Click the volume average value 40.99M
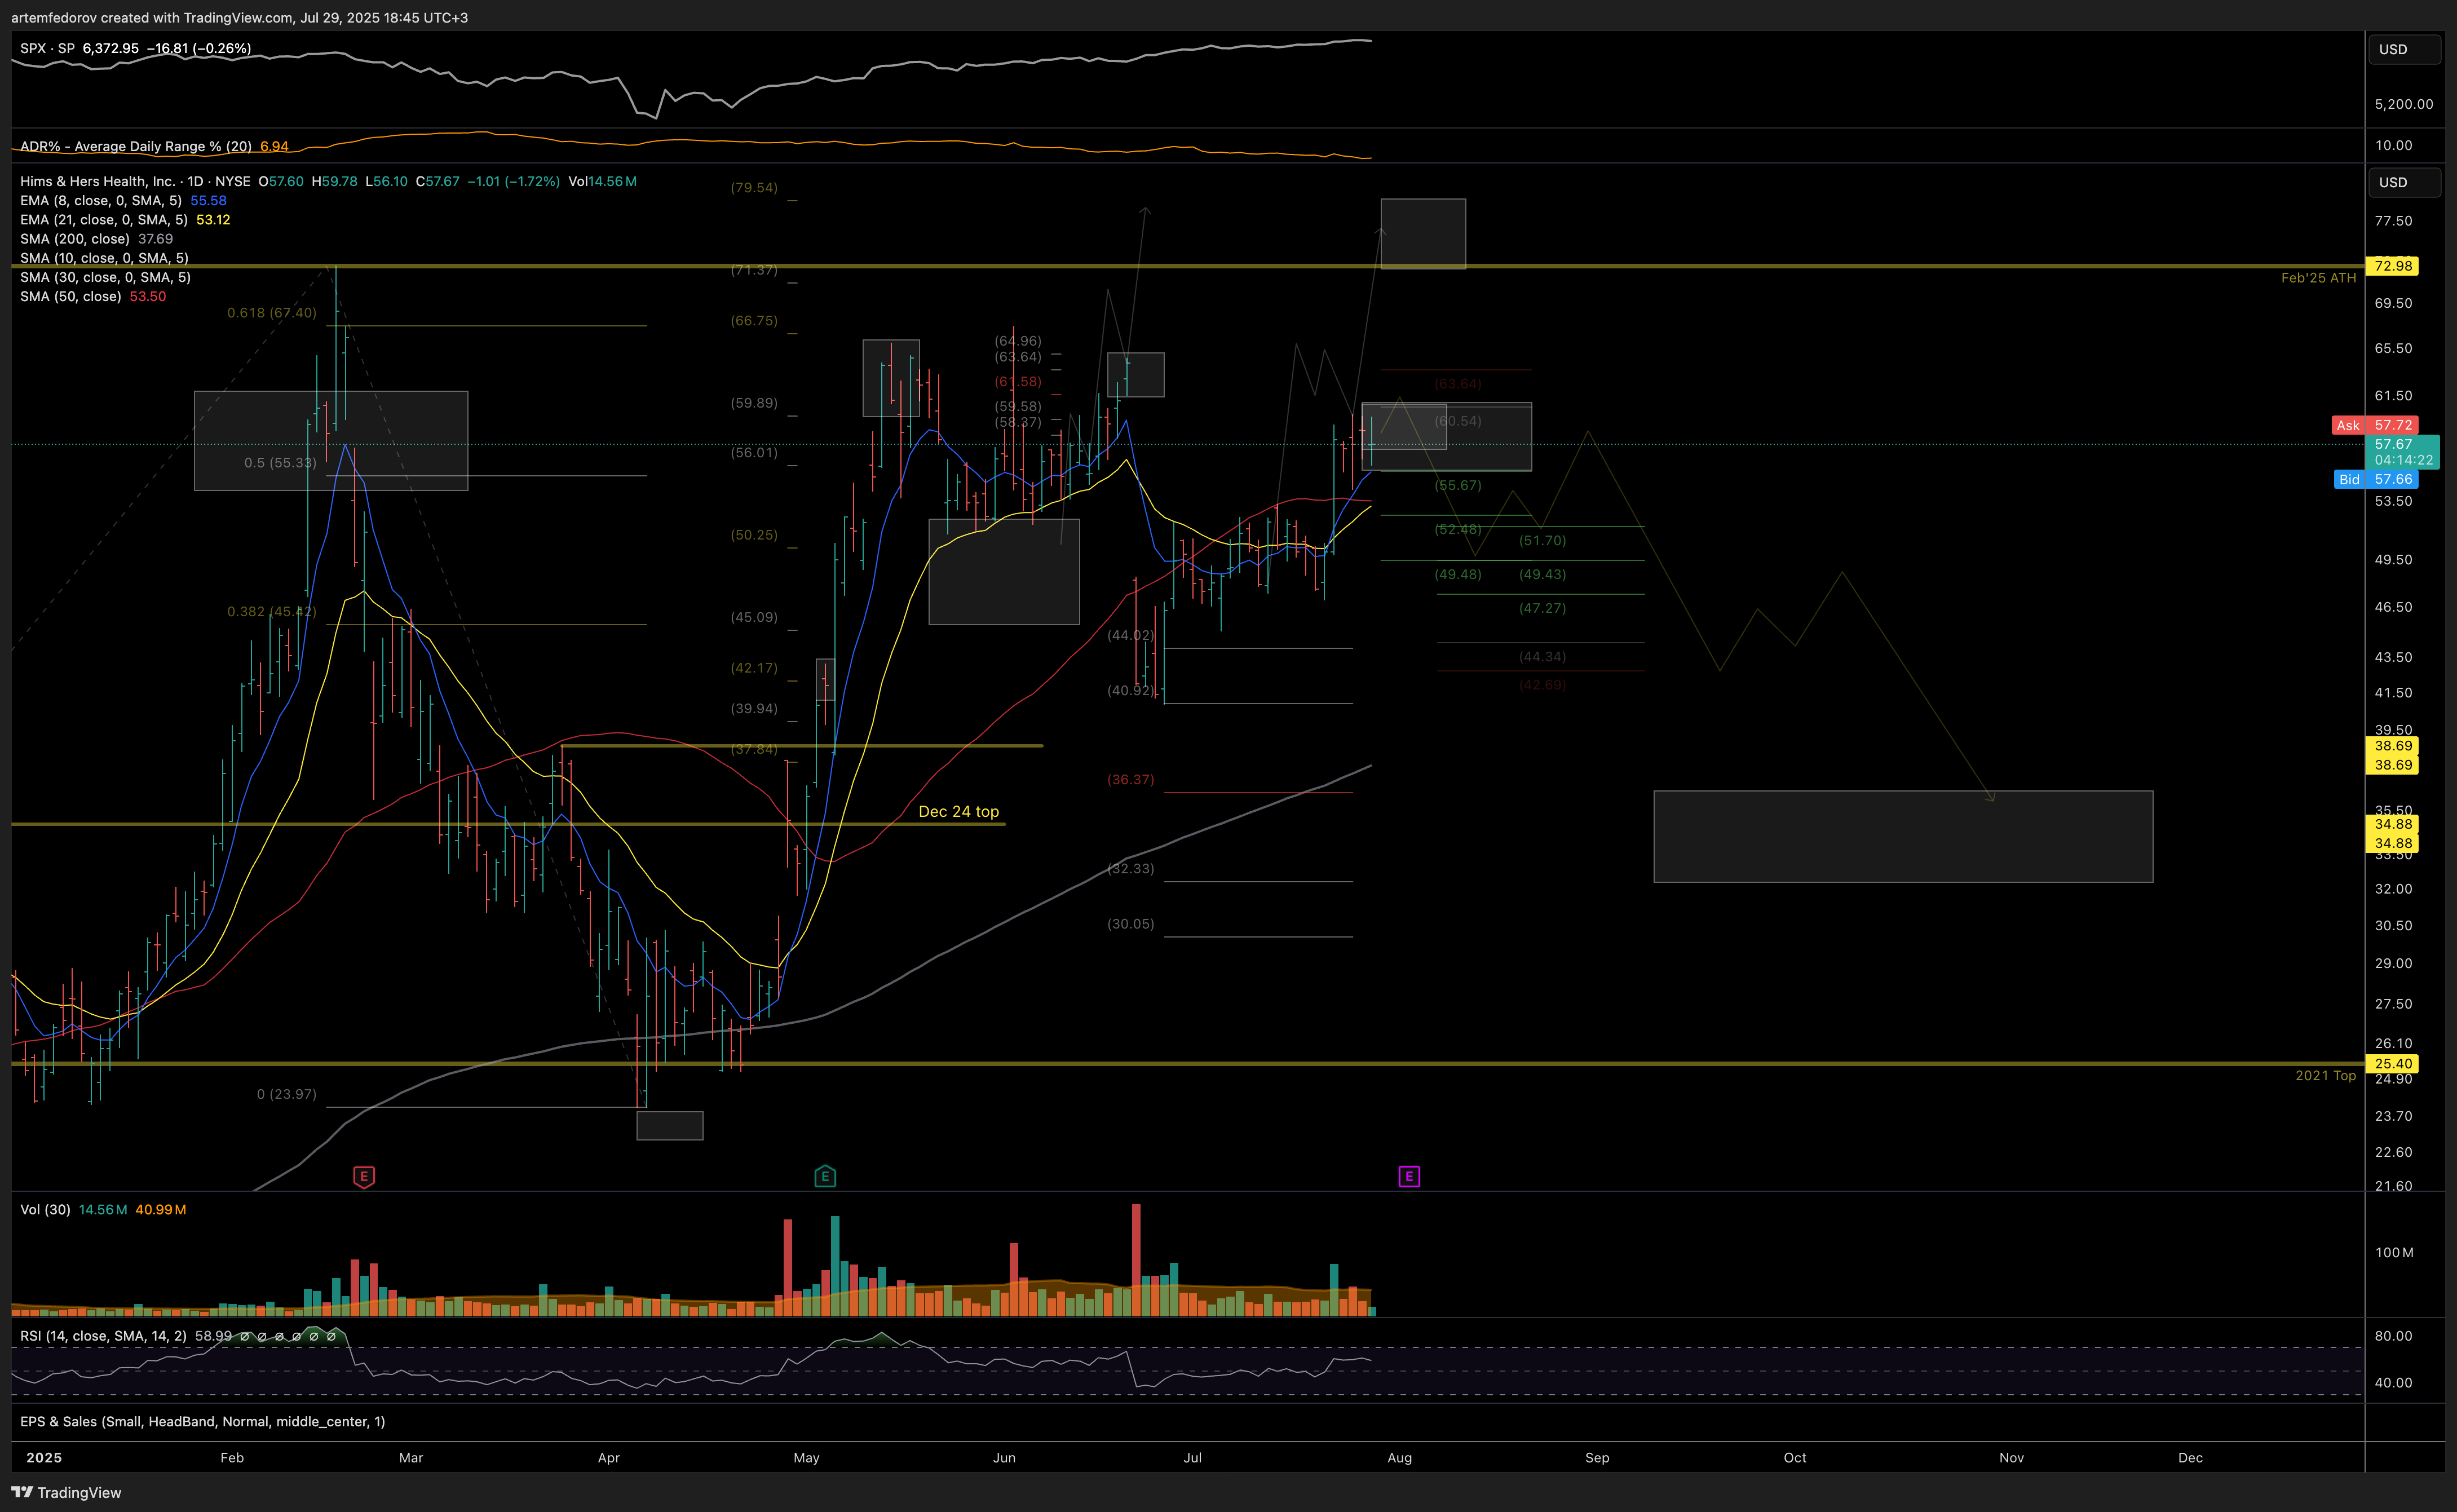The height and width of the screenshot is (1512, 2457). (x=161, y=1209)
